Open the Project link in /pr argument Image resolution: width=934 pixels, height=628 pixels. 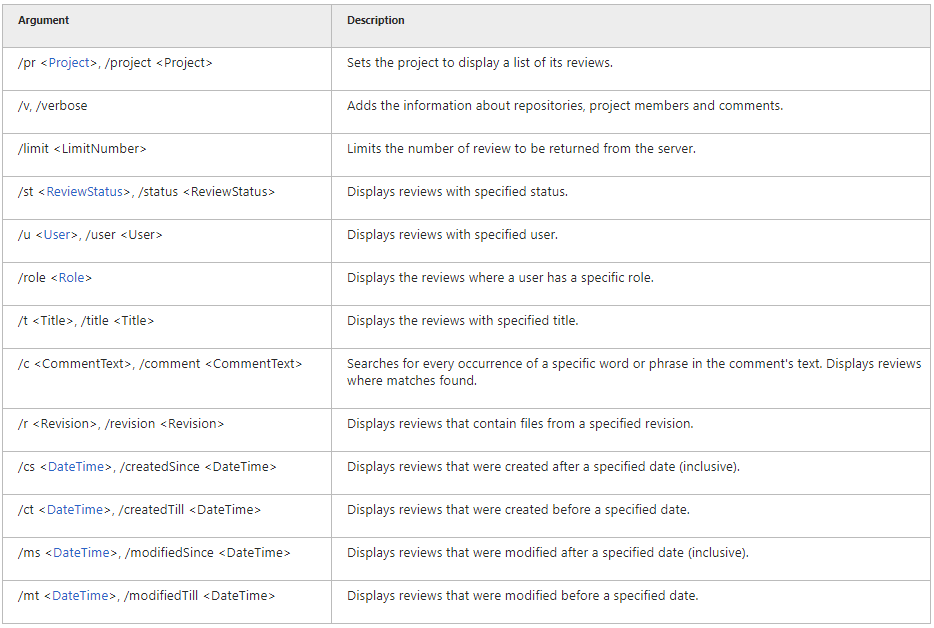coord(69,63)
